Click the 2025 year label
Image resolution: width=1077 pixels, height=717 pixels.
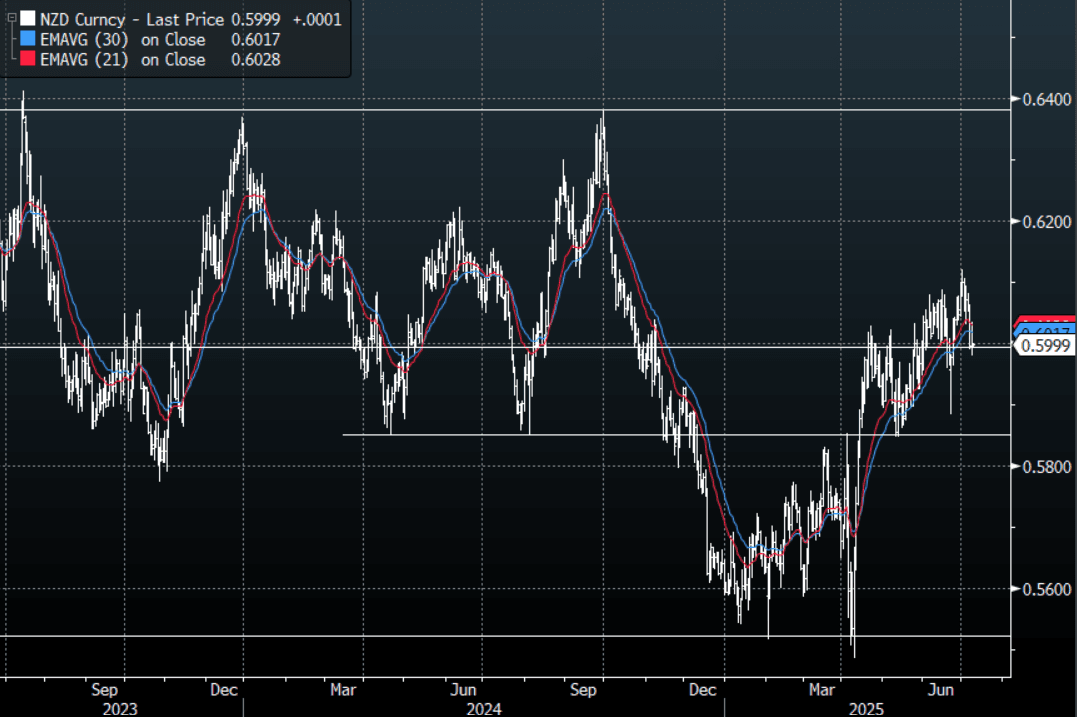(x=866, y=709)
